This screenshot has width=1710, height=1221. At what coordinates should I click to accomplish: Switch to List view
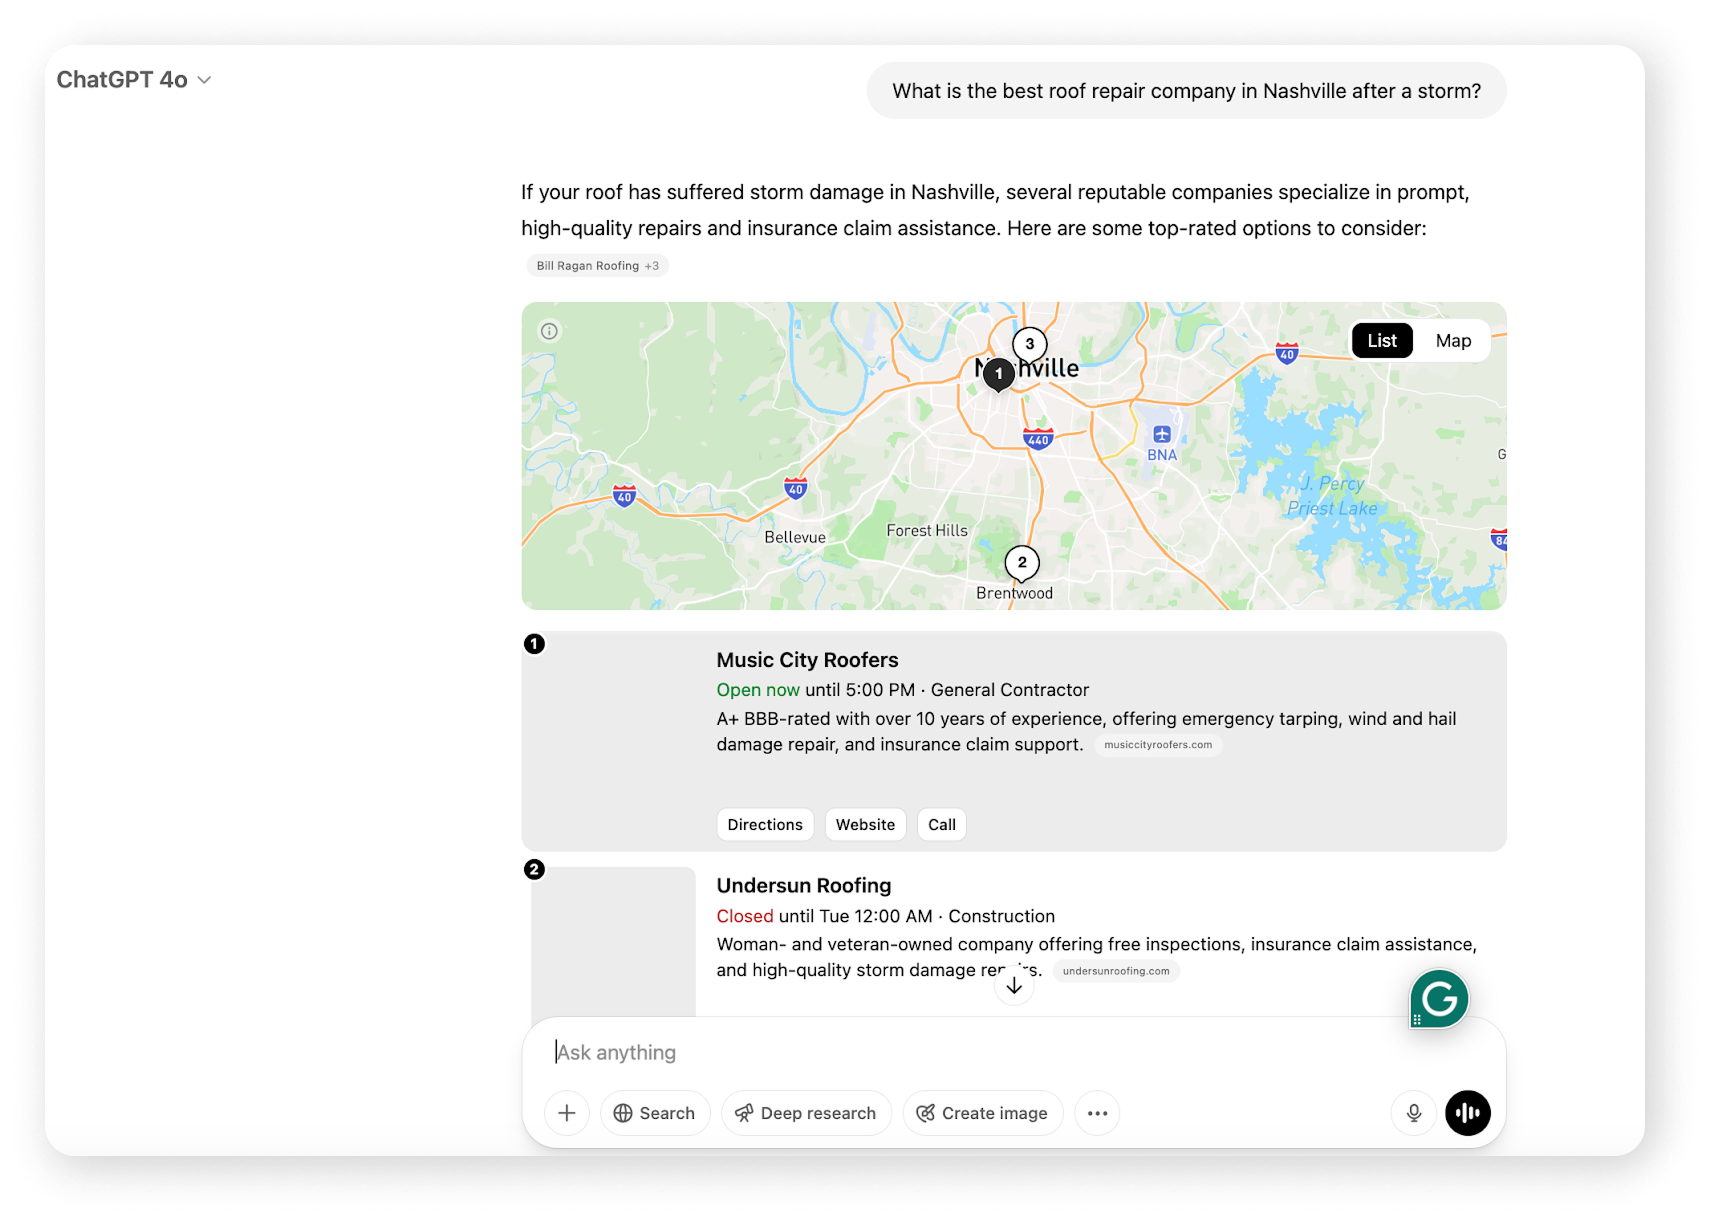point(1382,341)
